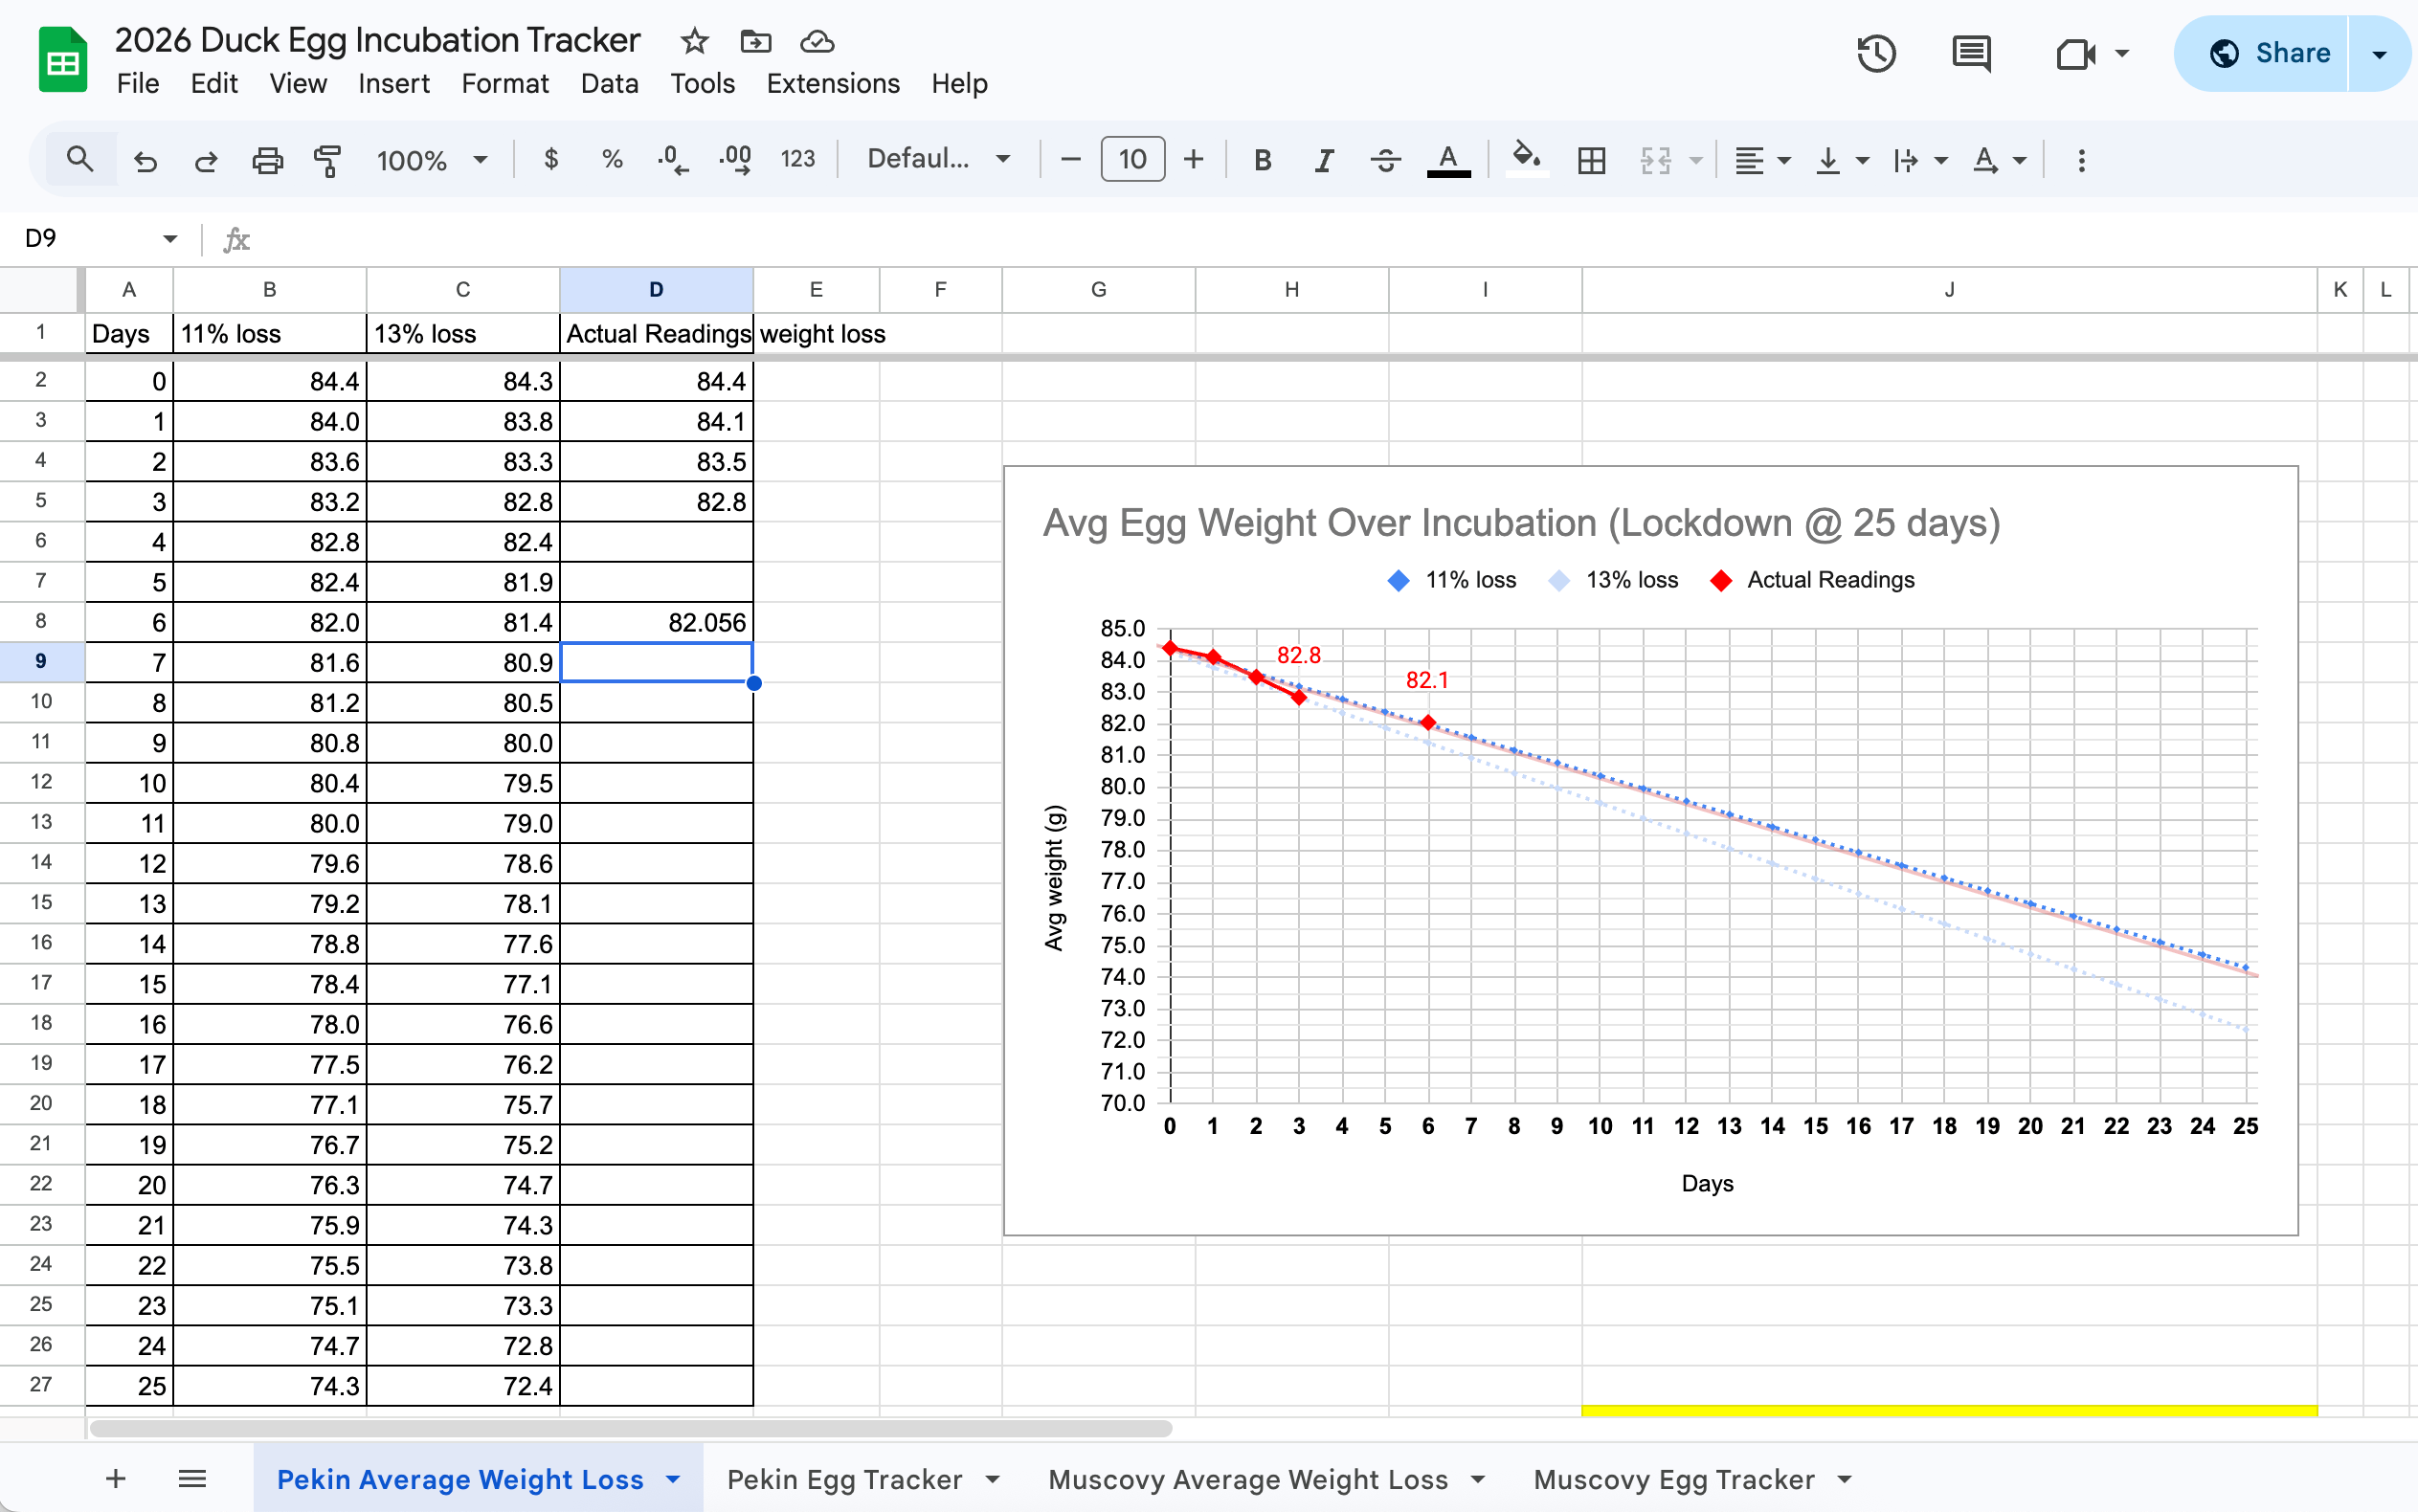Open the Extensions menu
2418x1512 pixels.
point(832,83)
